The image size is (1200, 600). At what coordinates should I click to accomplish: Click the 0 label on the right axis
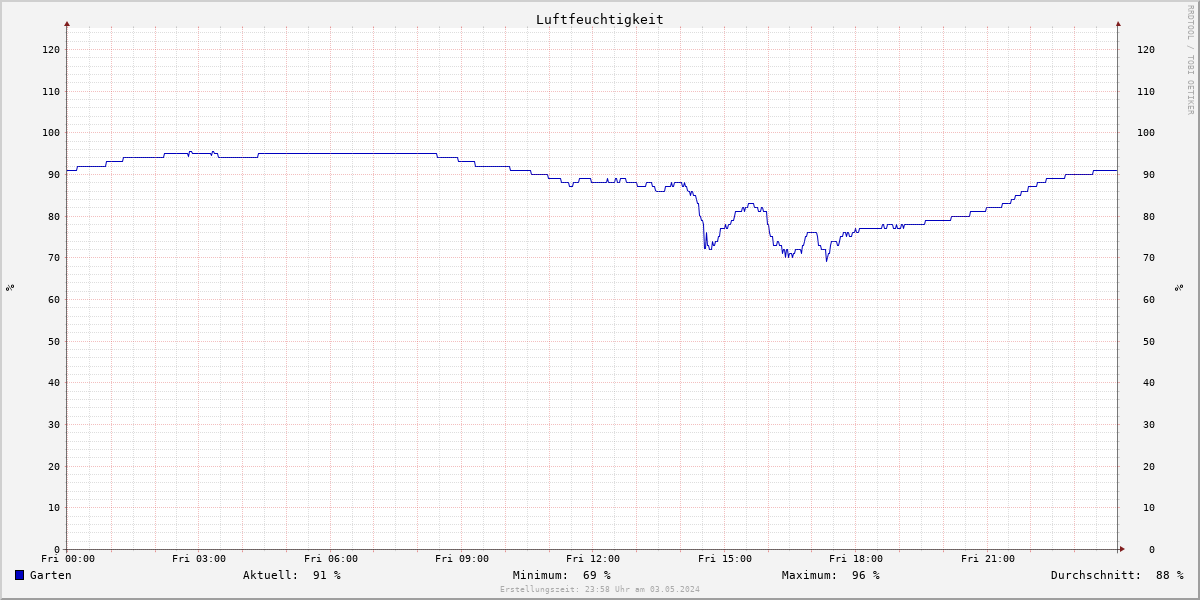click(1152, 549)
